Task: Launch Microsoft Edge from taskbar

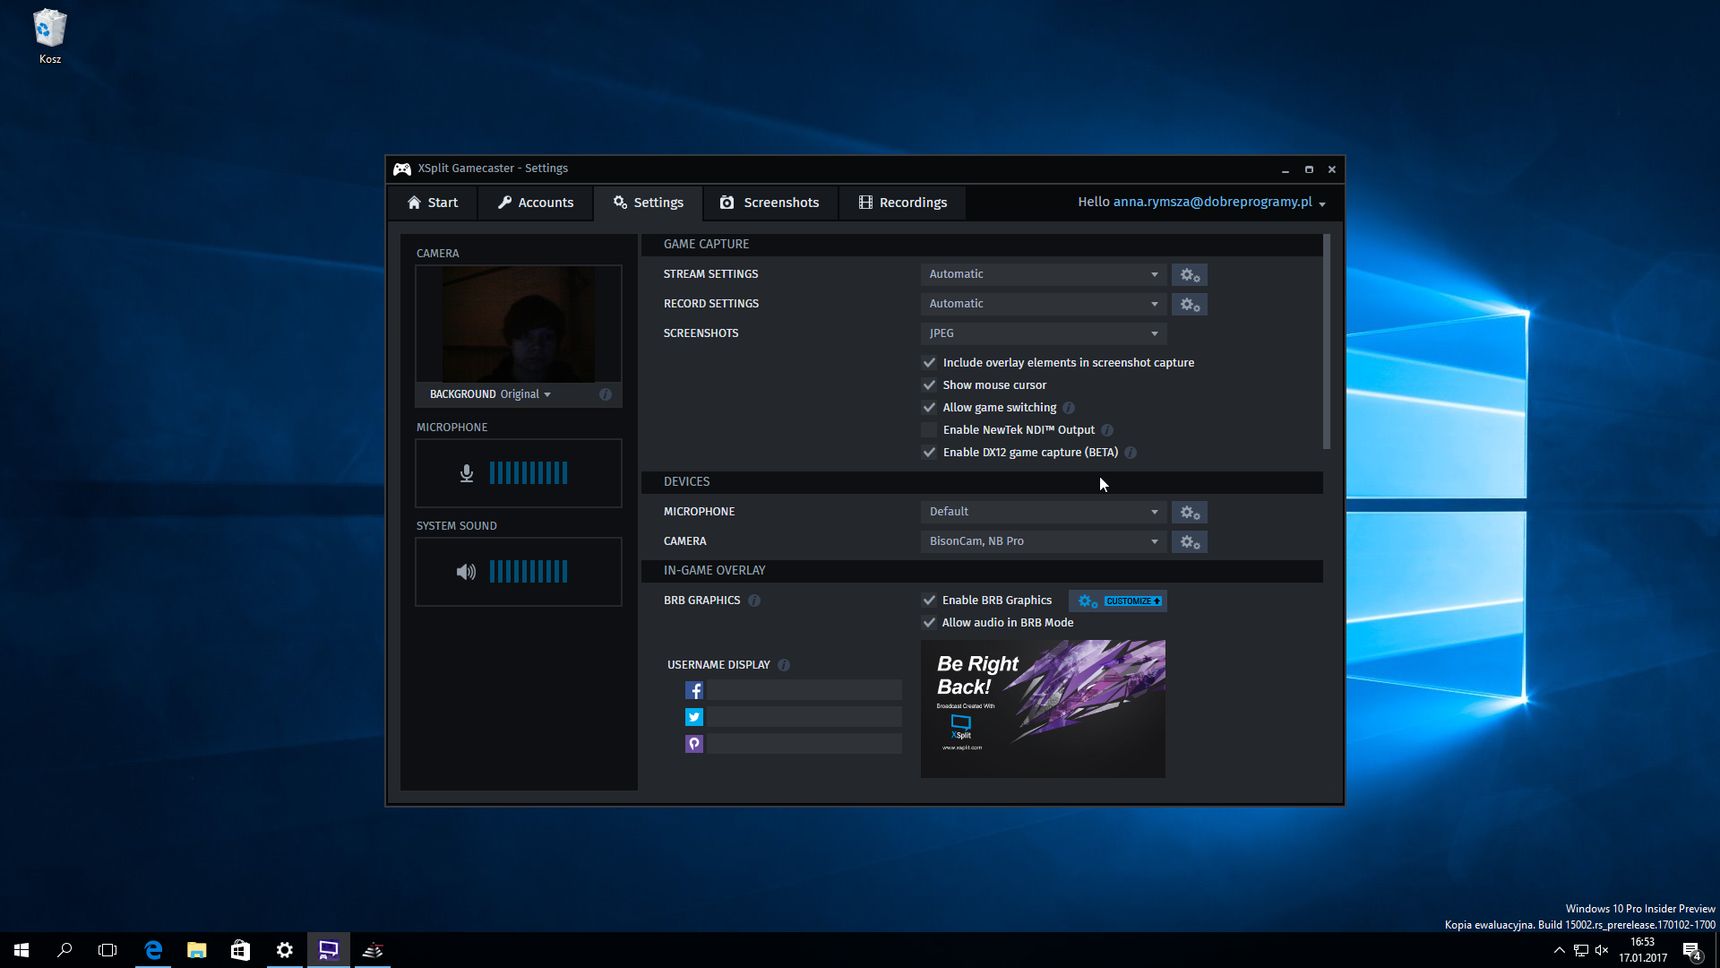Action: coord(153,950)
